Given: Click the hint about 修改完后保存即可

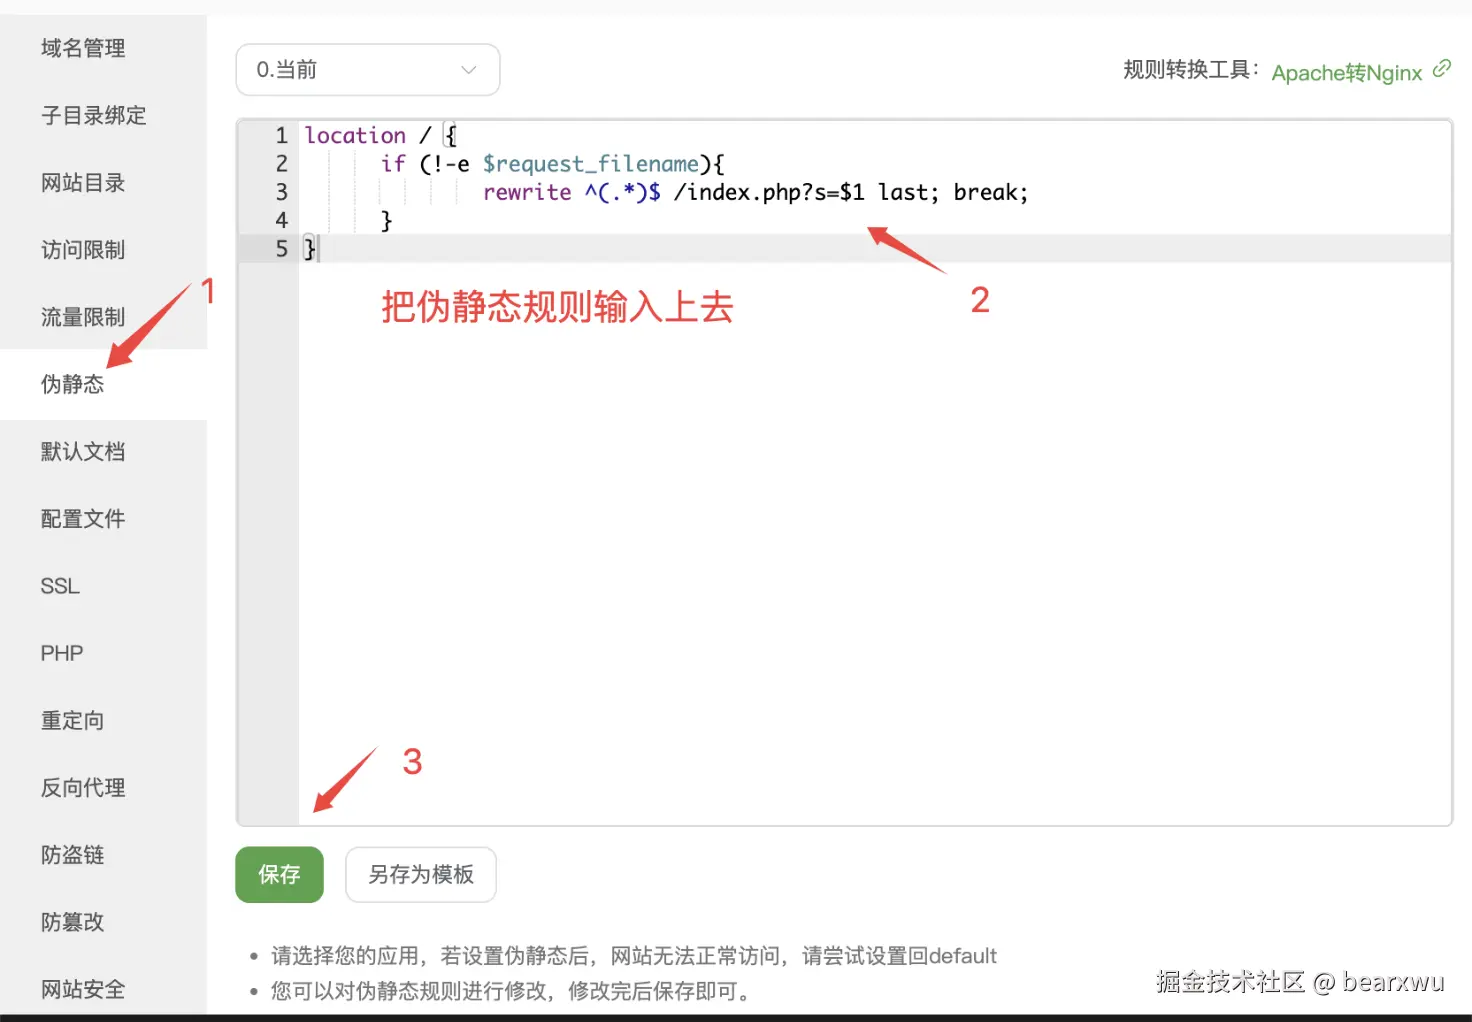Looking at the screenshot, I should [512, 991].
